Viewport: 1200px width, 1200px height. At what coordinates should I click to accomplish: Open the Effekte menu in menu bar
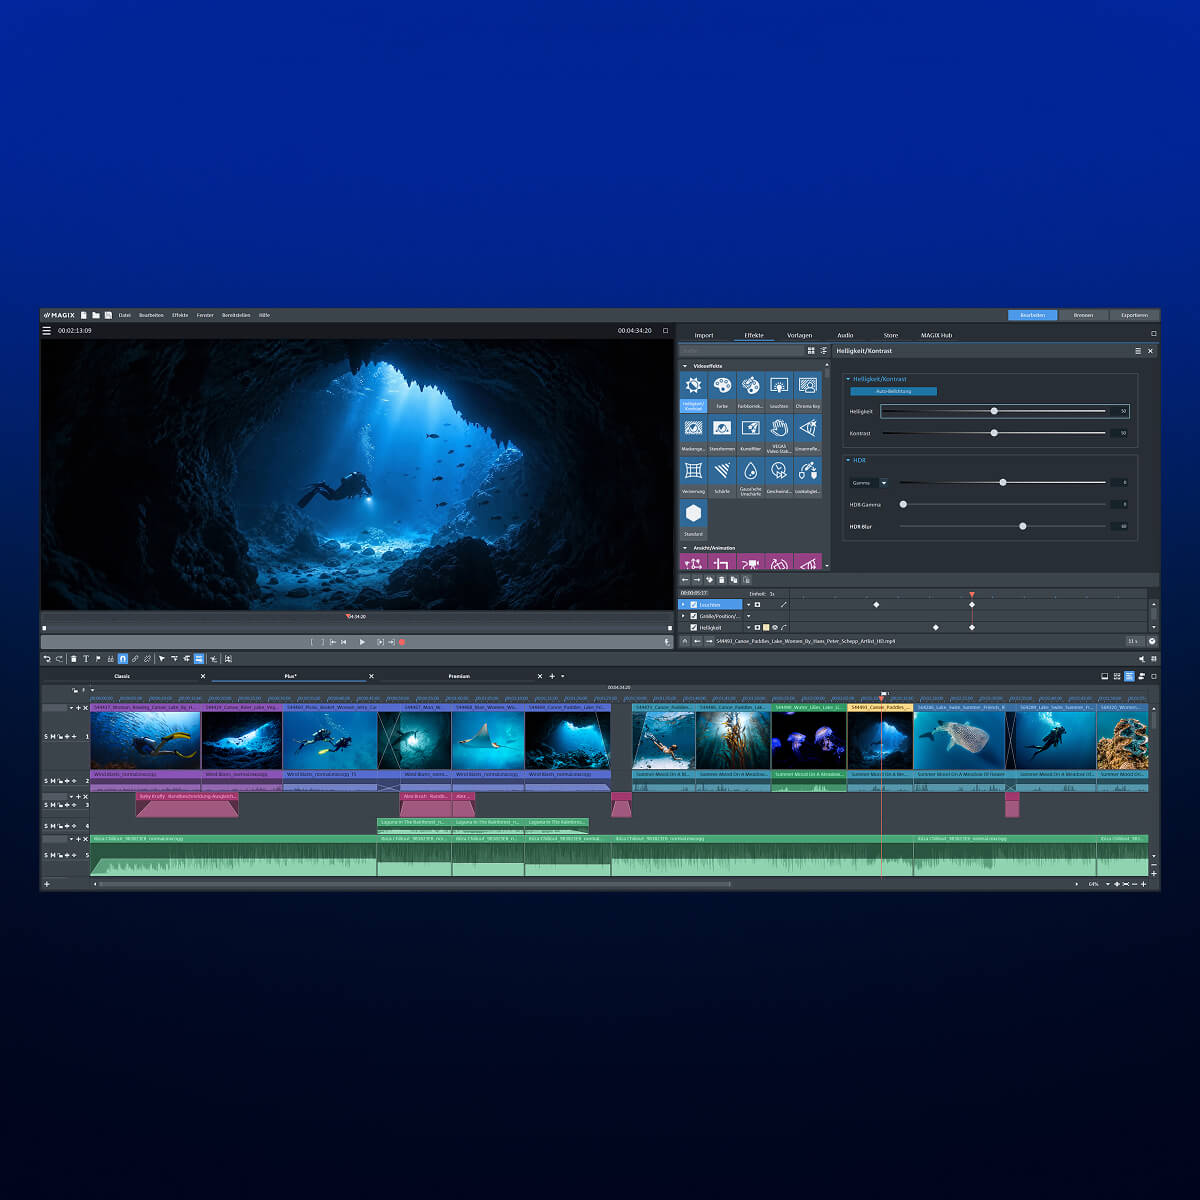click(180, 315)
